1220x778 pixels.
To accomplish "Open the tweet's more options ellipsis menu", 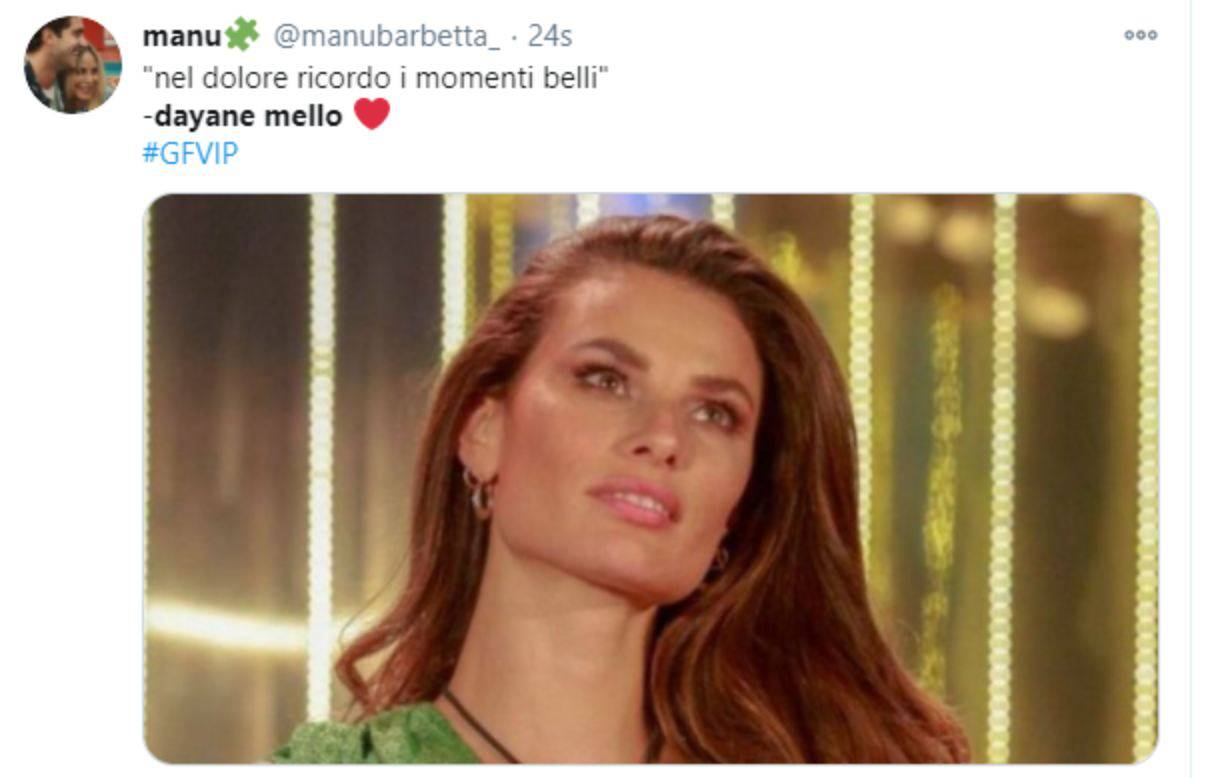I will click(1140, 35).
